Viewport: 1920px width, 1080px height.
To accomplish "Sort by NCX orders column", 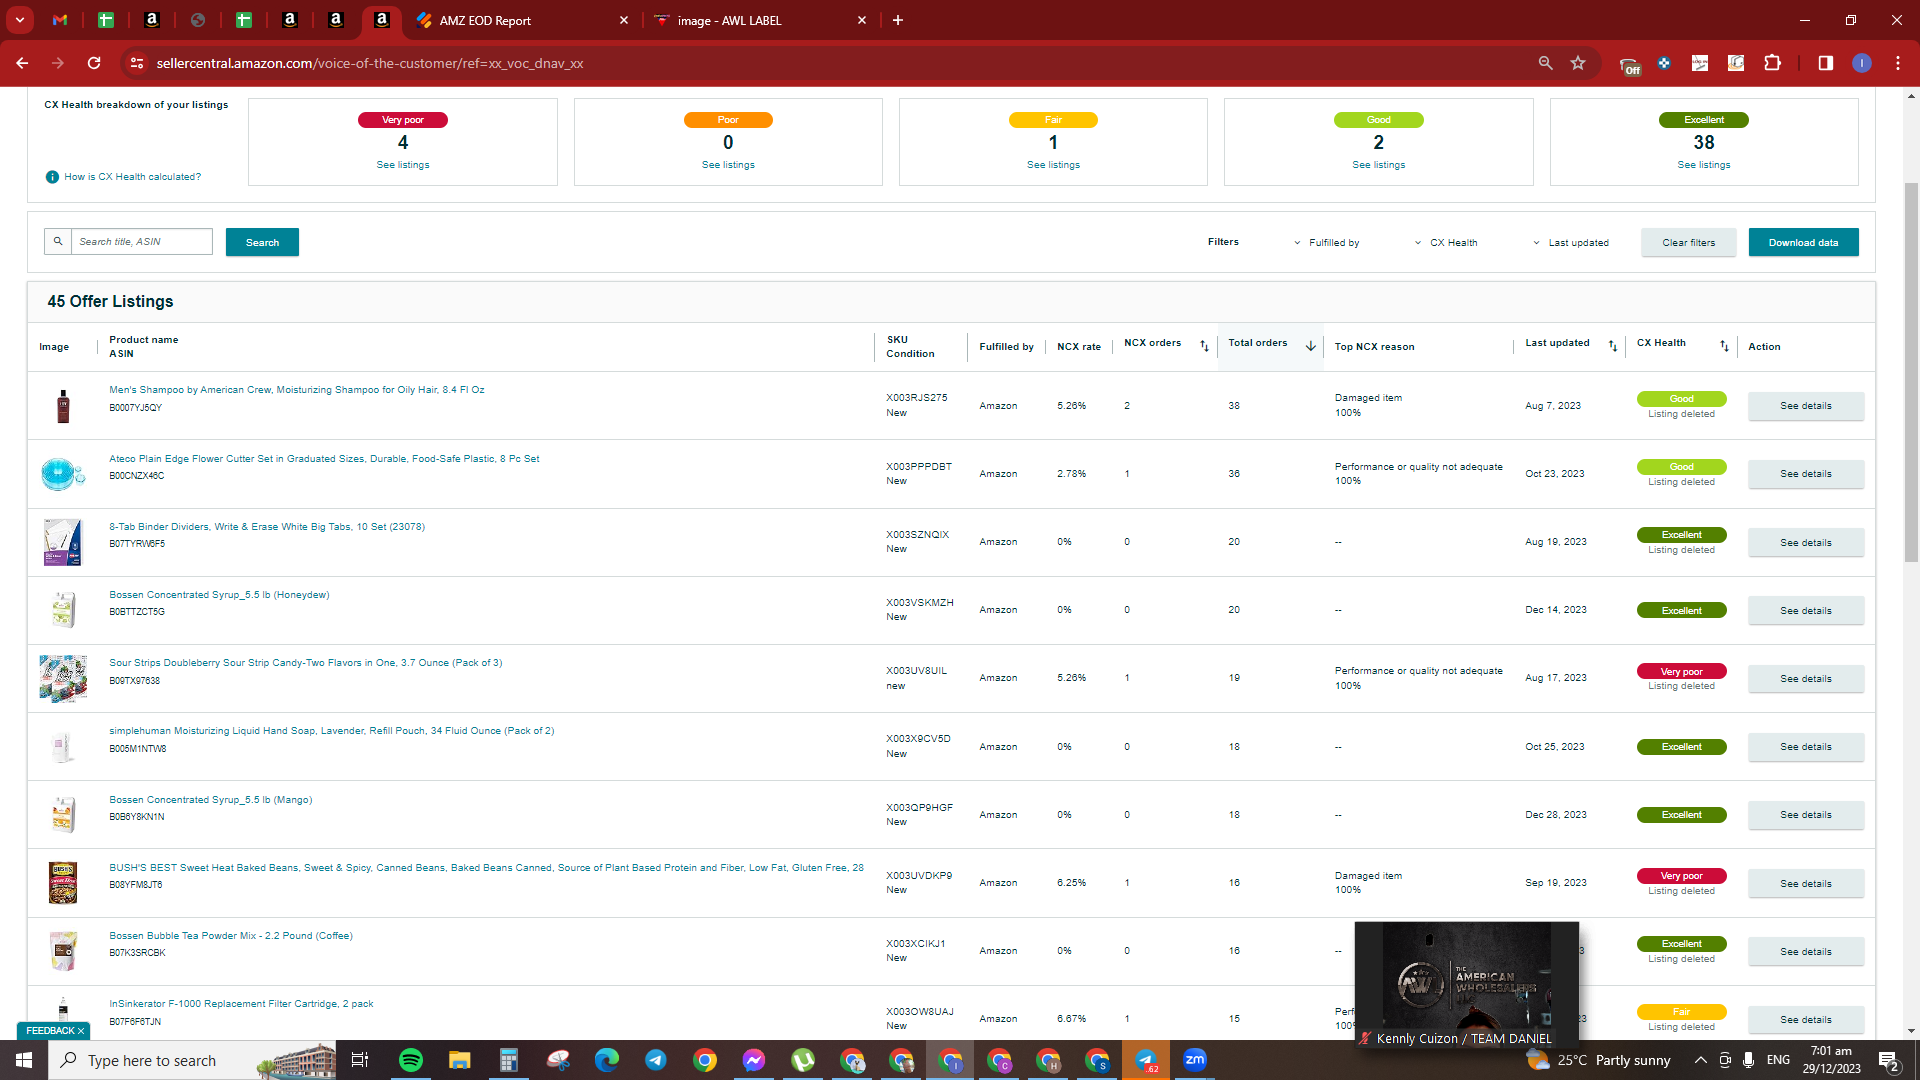I will 1204,346.
